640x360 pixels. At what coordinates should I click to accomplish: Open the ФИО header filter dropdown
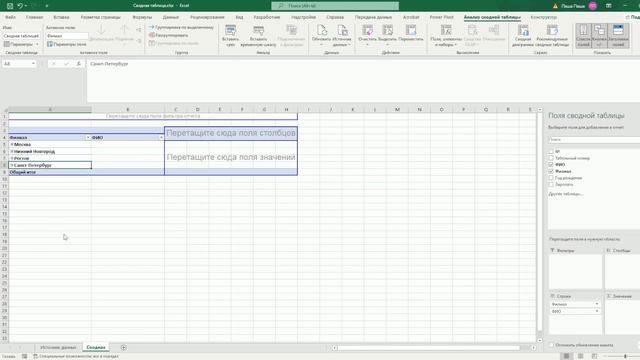point(161,138)
